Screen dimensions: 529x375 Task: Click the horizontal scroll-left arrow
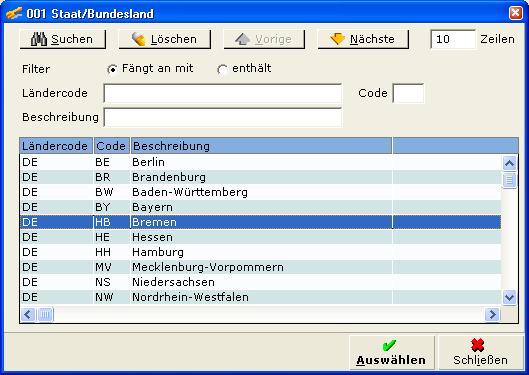pyautogui.click(x=28, y=315)
